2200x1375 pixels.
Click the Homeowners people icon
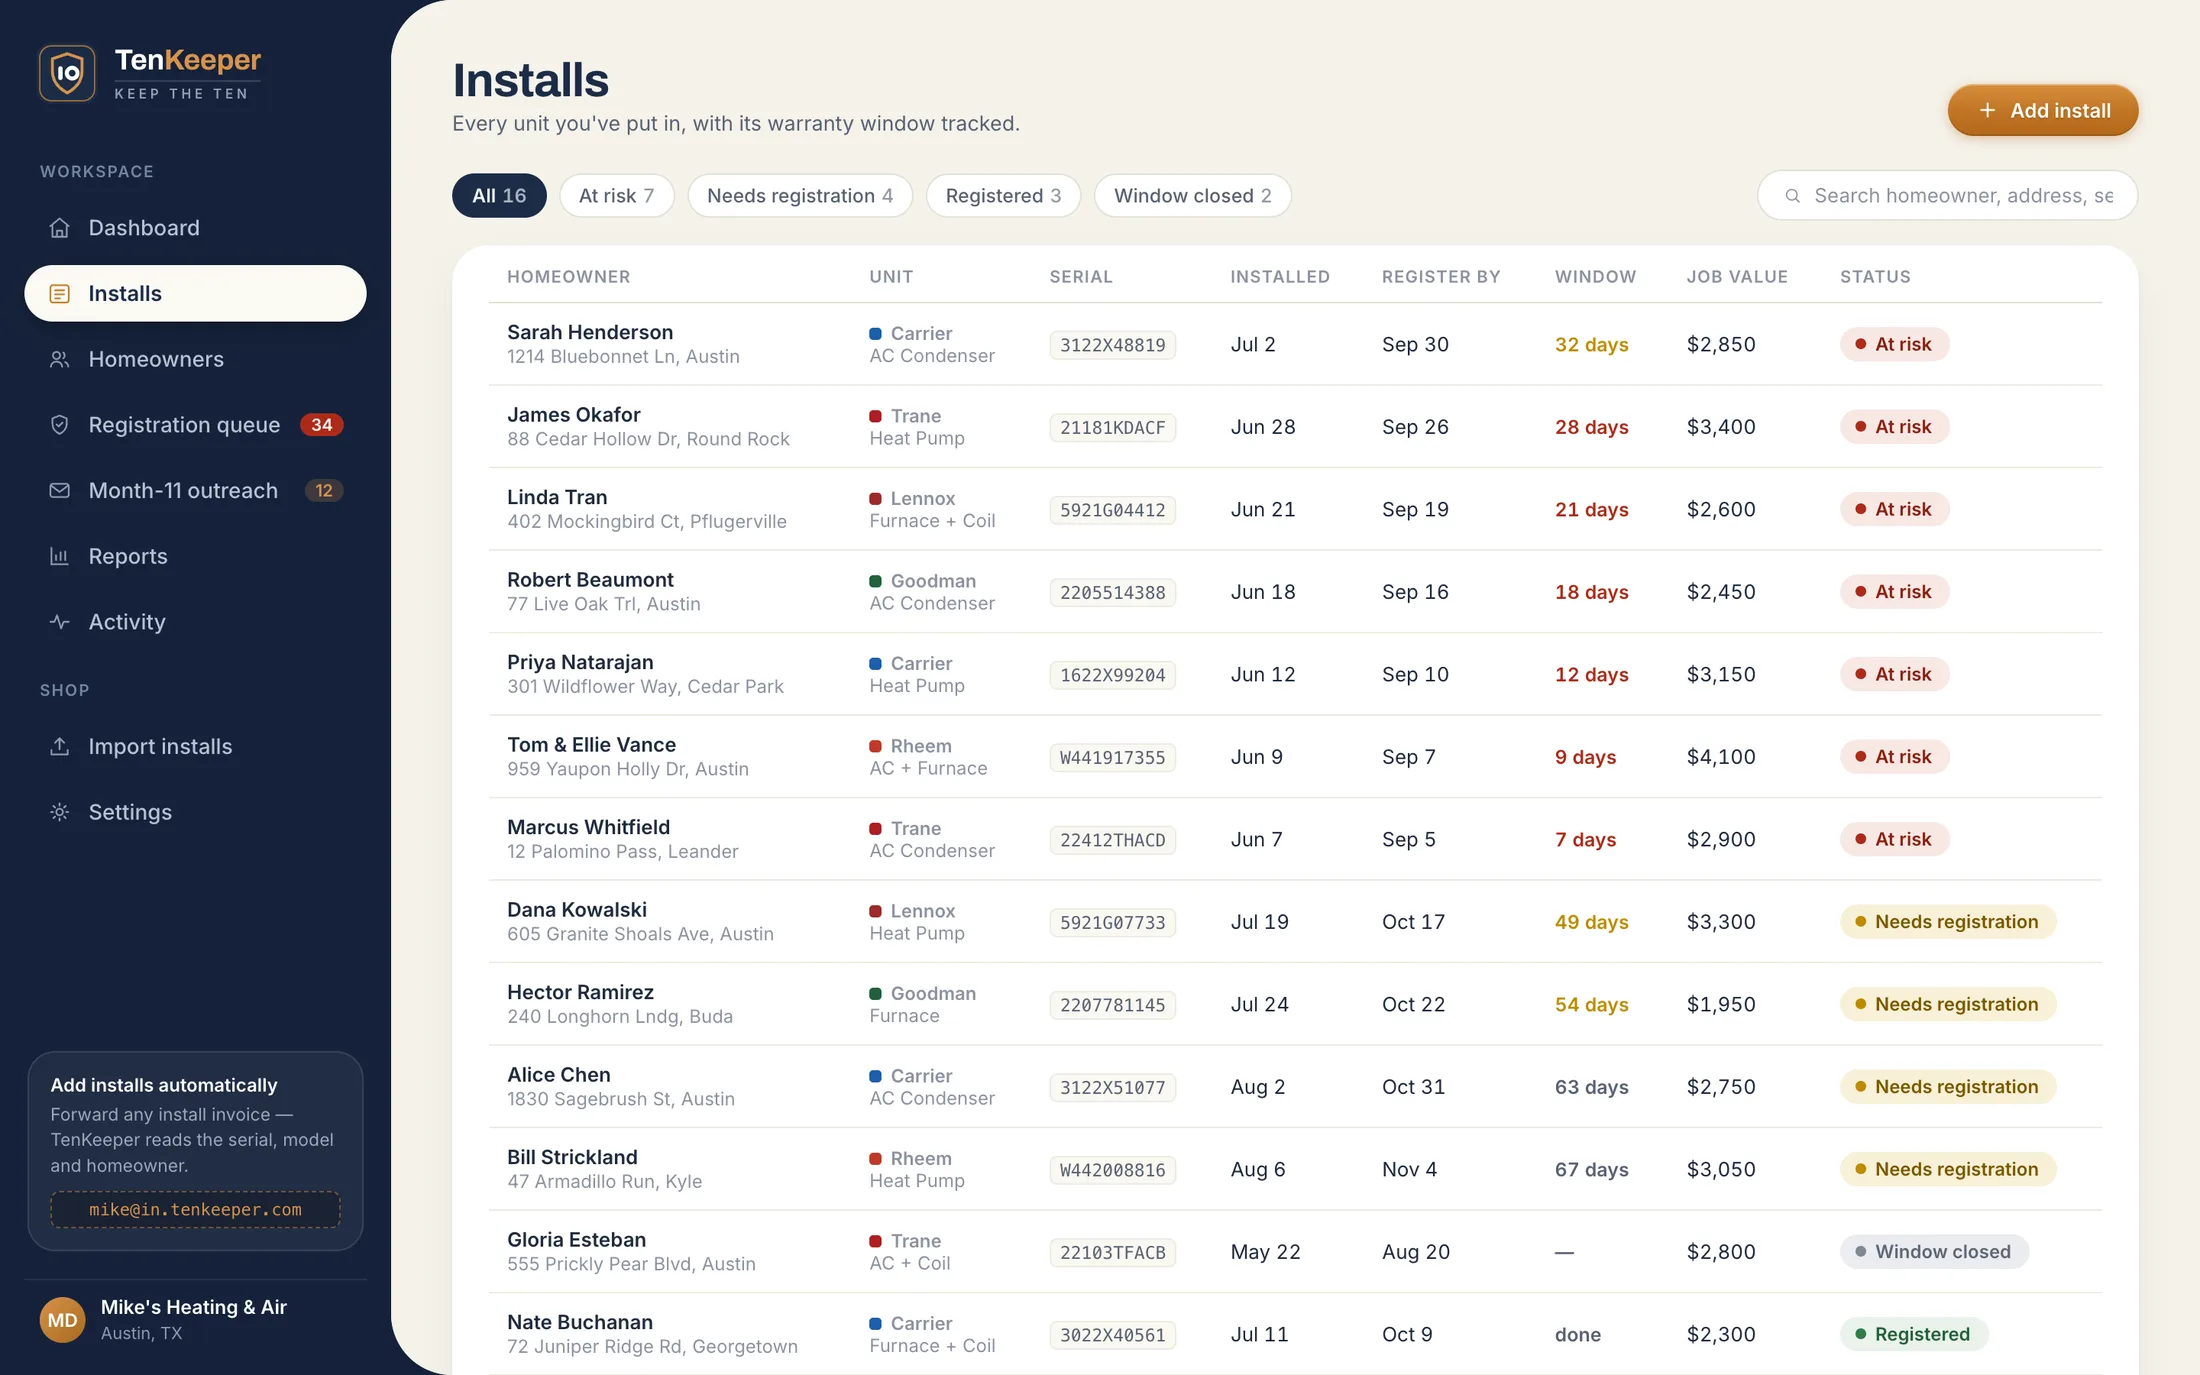point(60,359)
